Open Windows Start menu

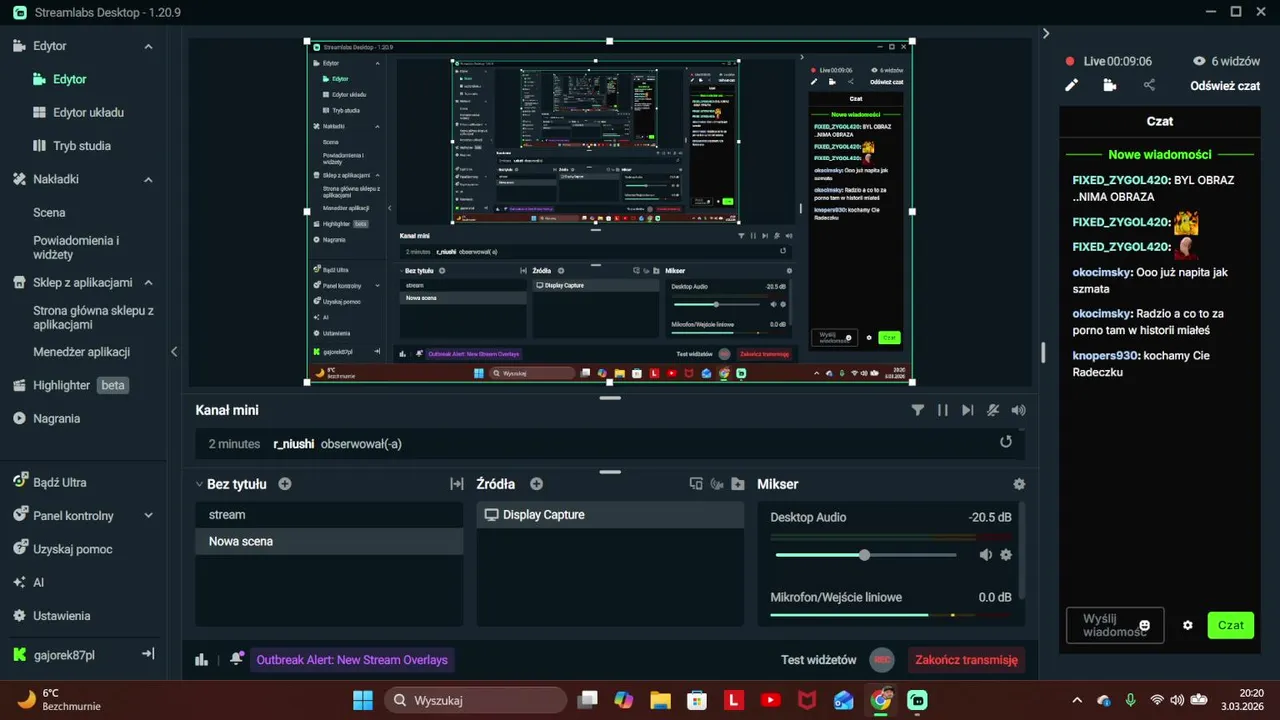coord(362,700)
